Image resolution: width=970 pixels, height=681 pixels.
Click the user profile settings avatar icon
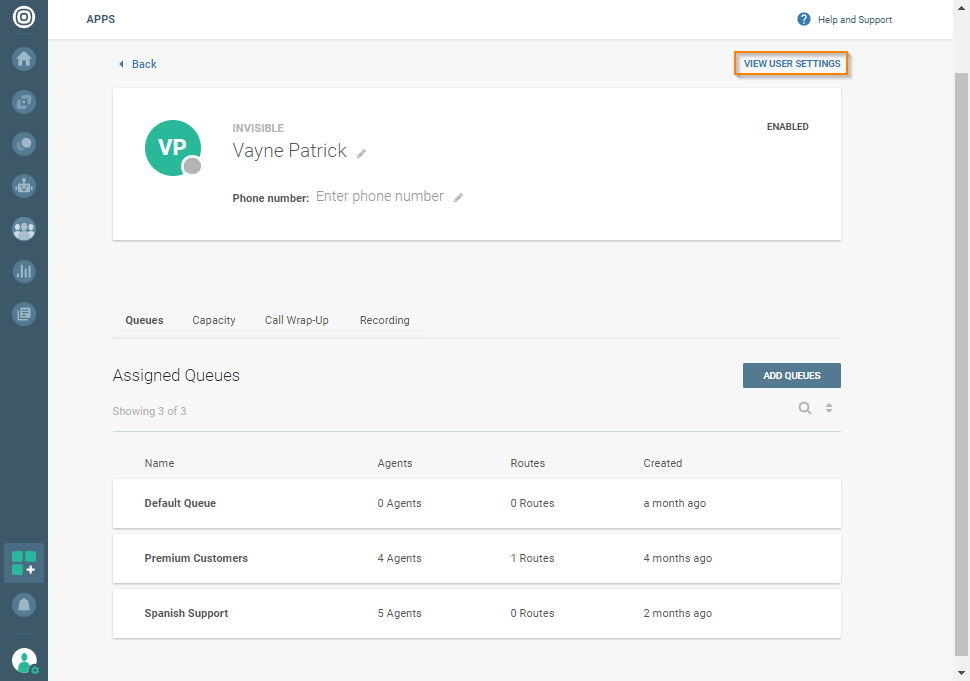point(24,660)
